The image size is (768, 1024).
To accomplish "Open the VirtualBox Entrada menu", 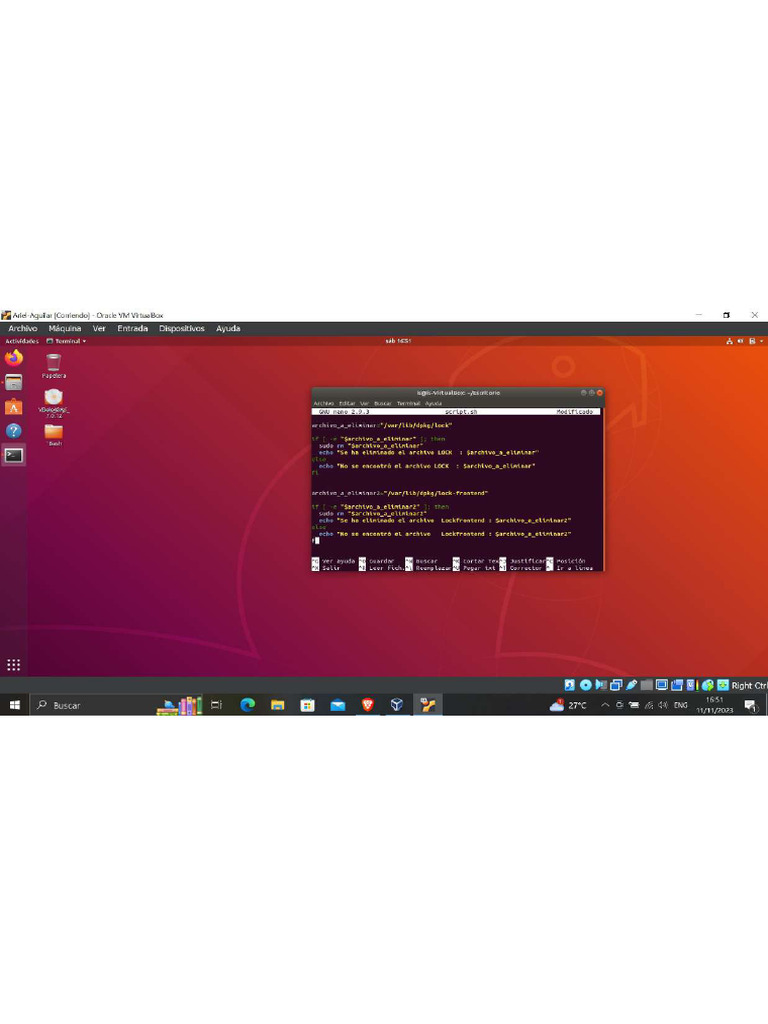I will coord(133,328).
